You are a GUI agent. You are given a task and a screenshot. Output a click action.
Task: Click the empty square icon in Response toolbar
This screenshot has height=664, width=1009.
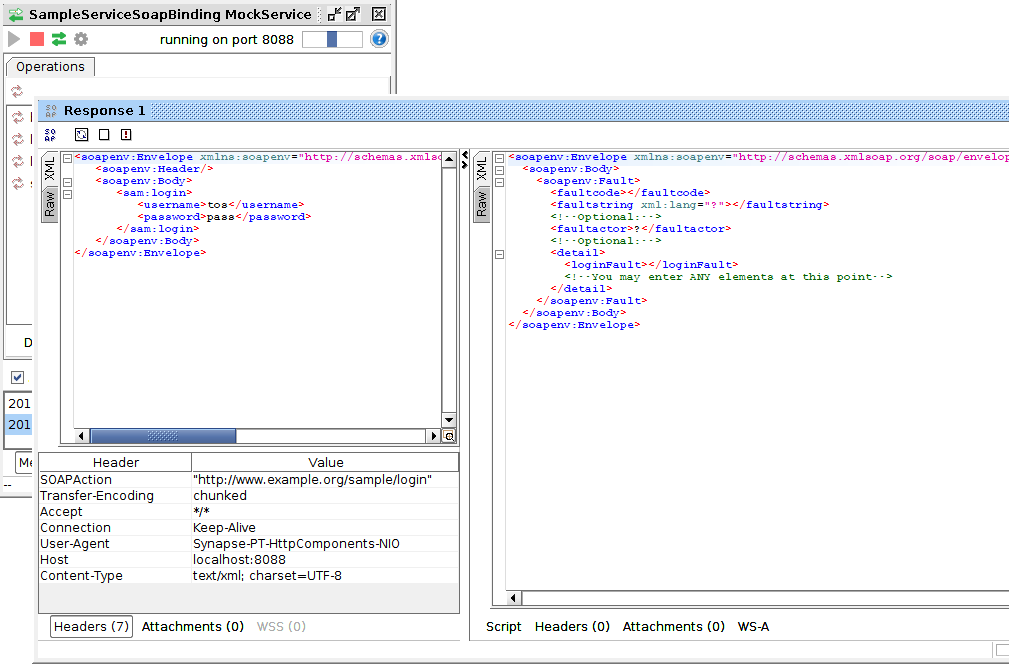pyautogui.click(x=104, y=135)
